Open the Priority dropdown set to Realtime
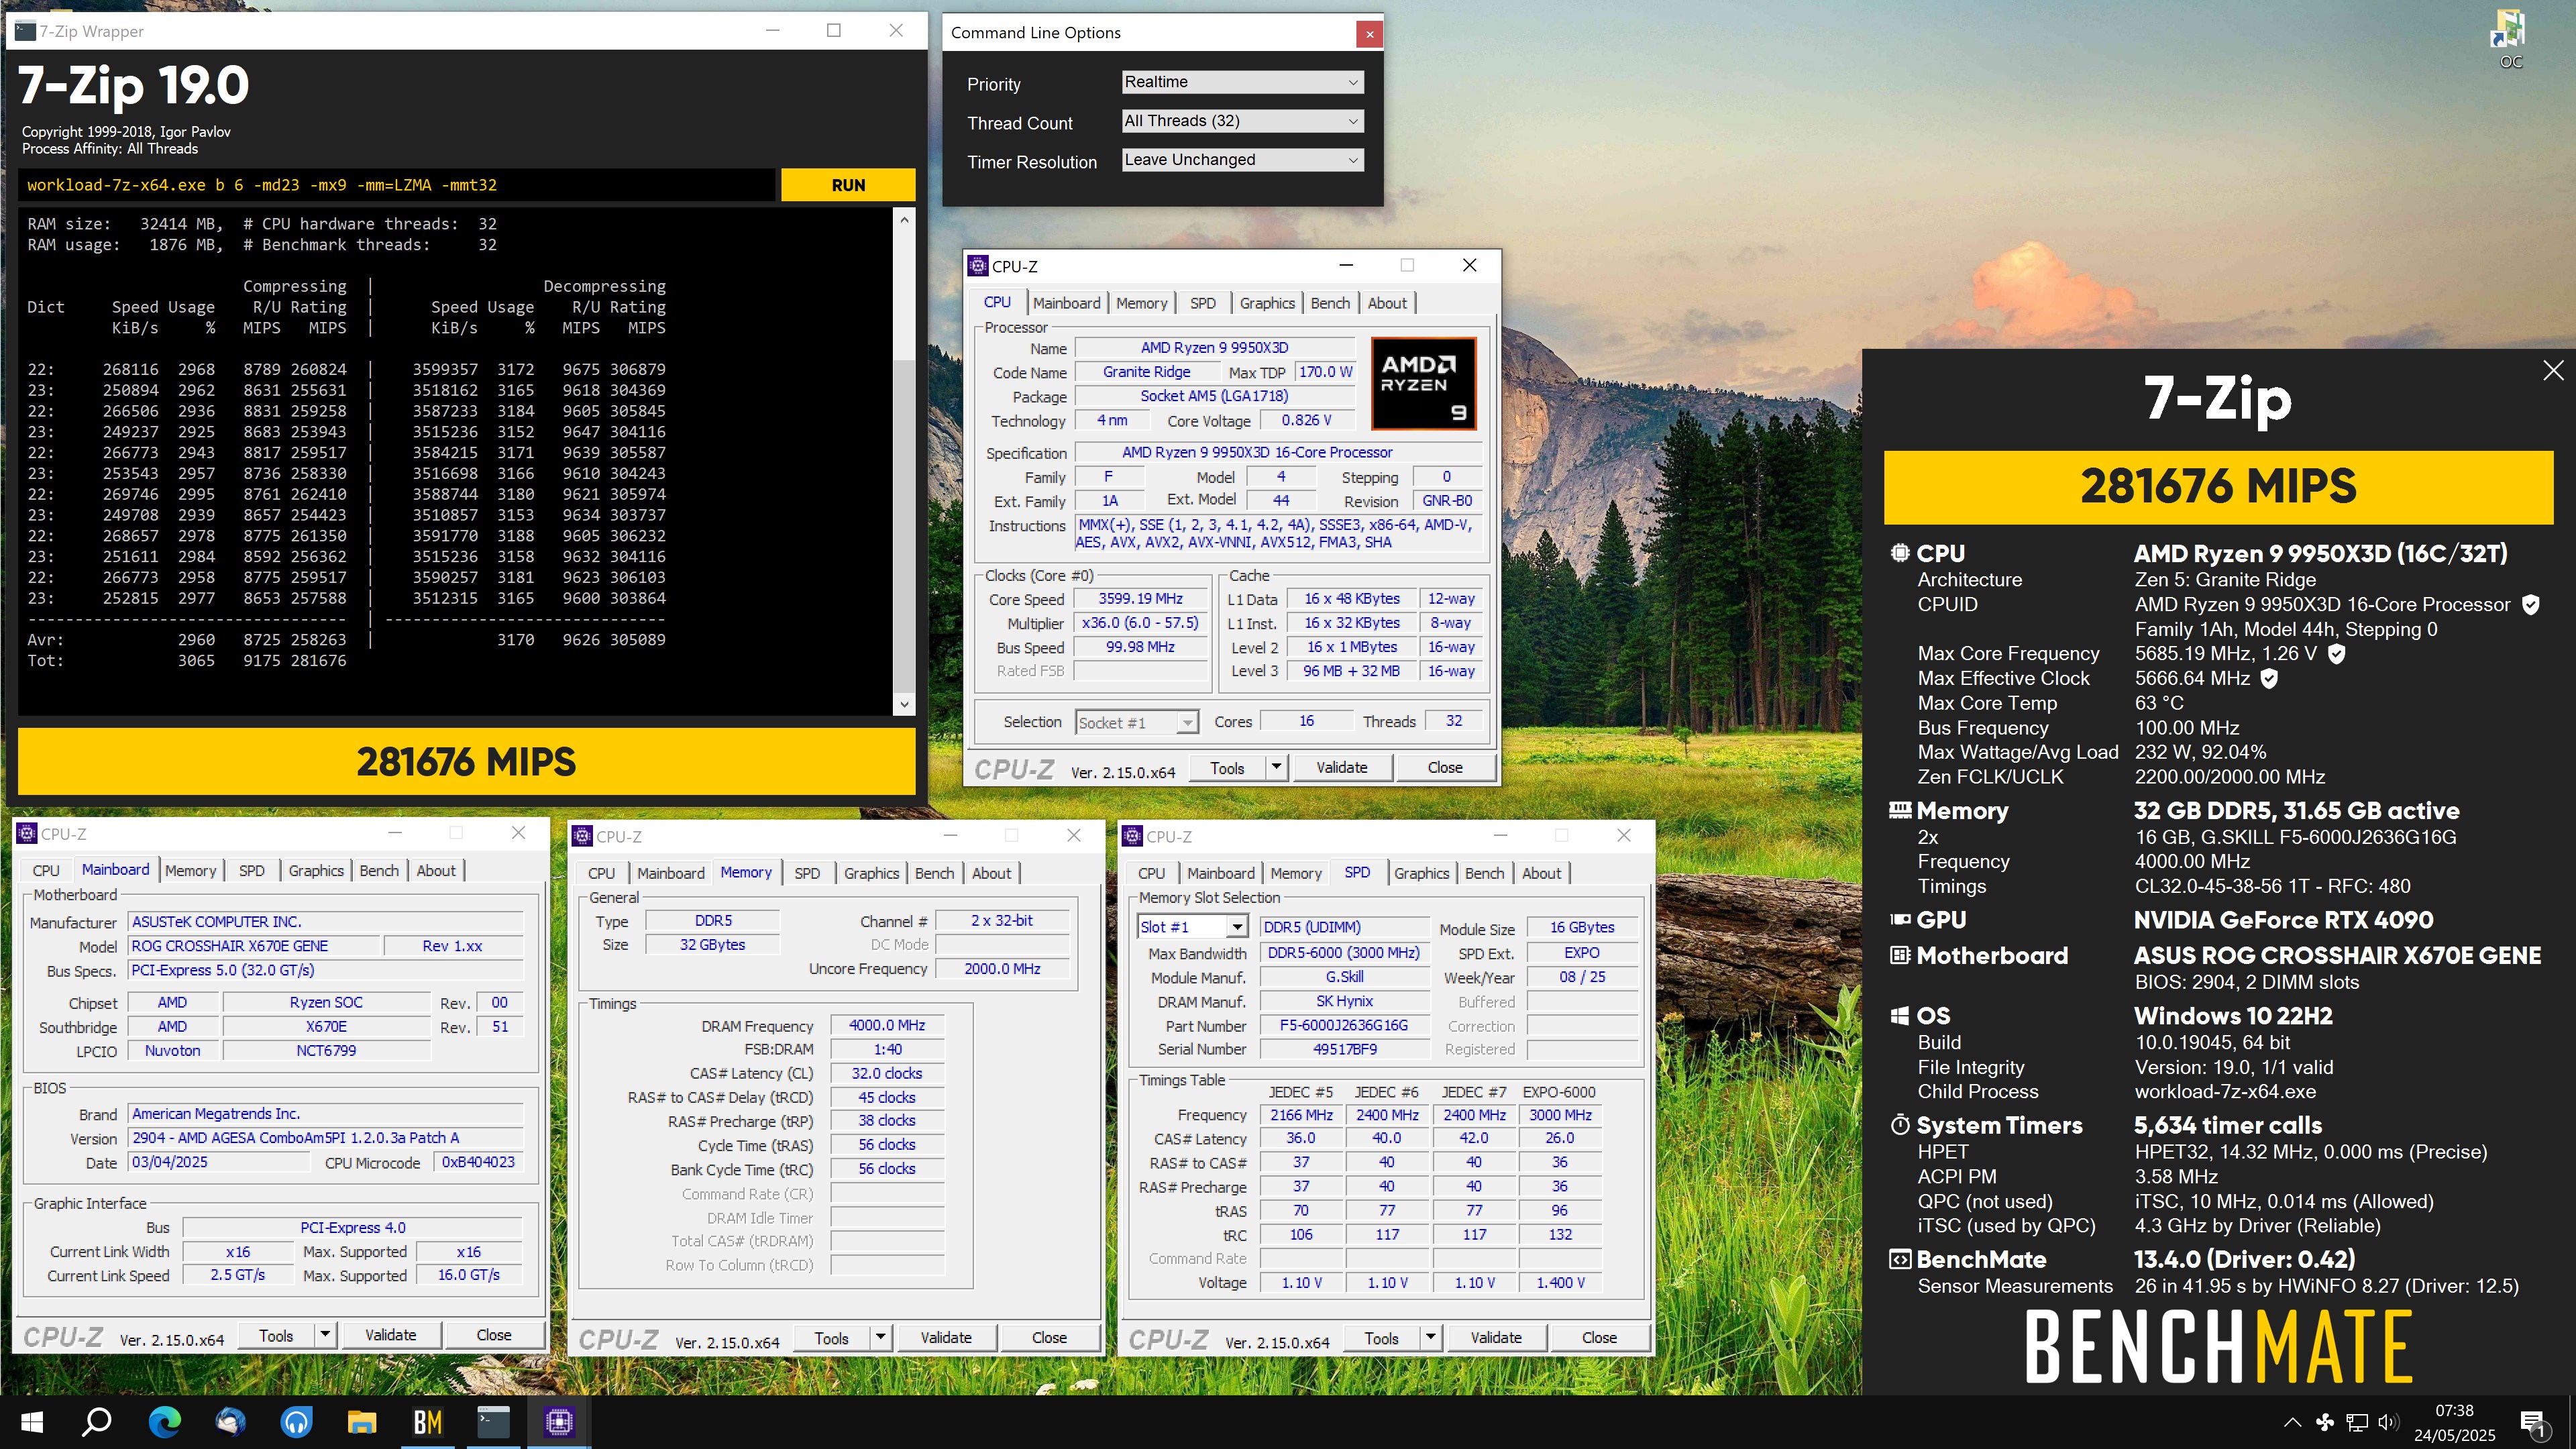This screenshot has width=2576, height=1449. point(1242,82)
